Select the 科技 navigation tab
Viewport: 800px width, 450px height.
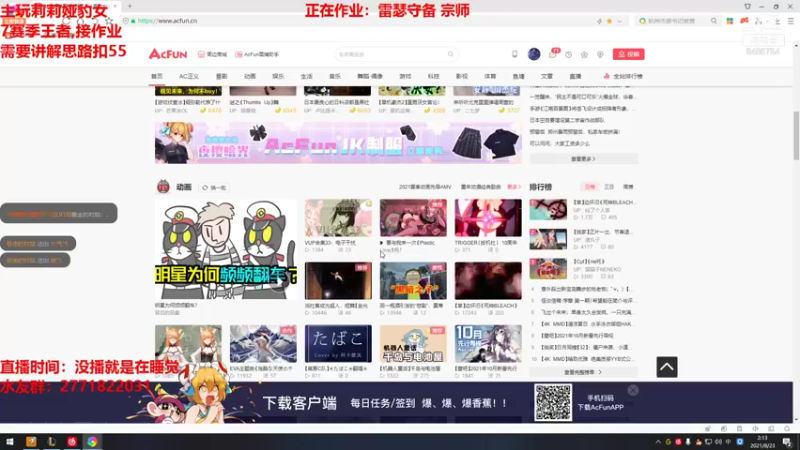tap(433, 76)
